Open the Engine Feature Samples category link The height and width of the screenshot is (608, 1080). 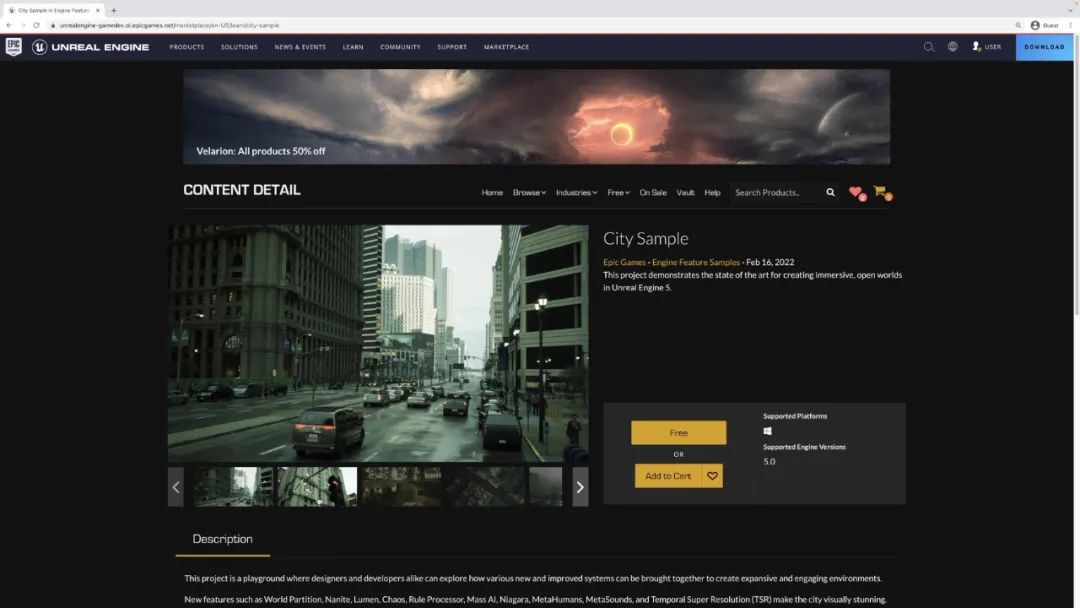696,262
